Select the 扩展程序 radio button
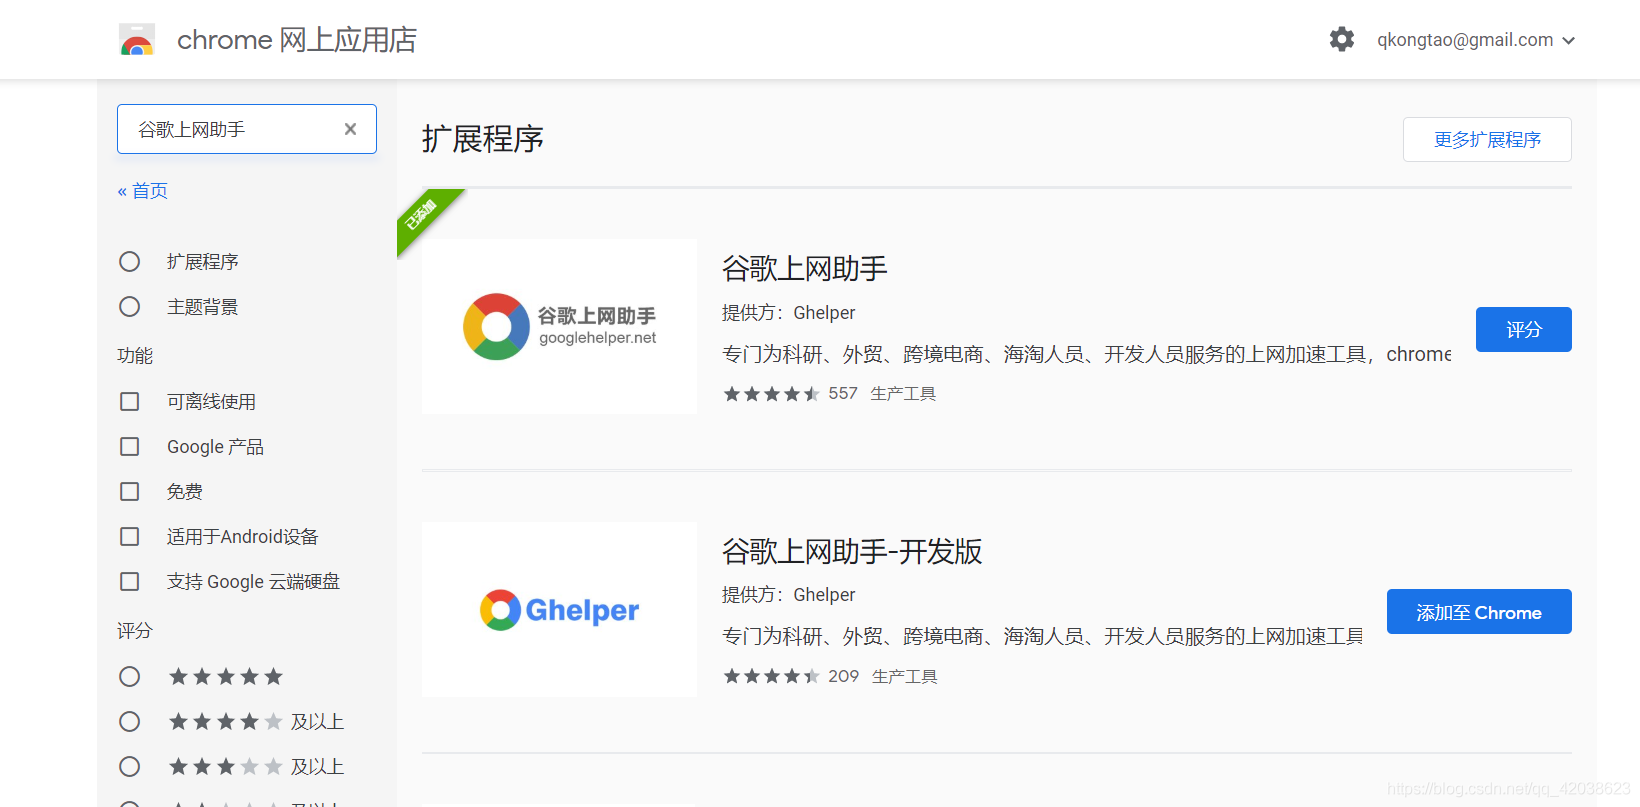 [x=130, y=262]
